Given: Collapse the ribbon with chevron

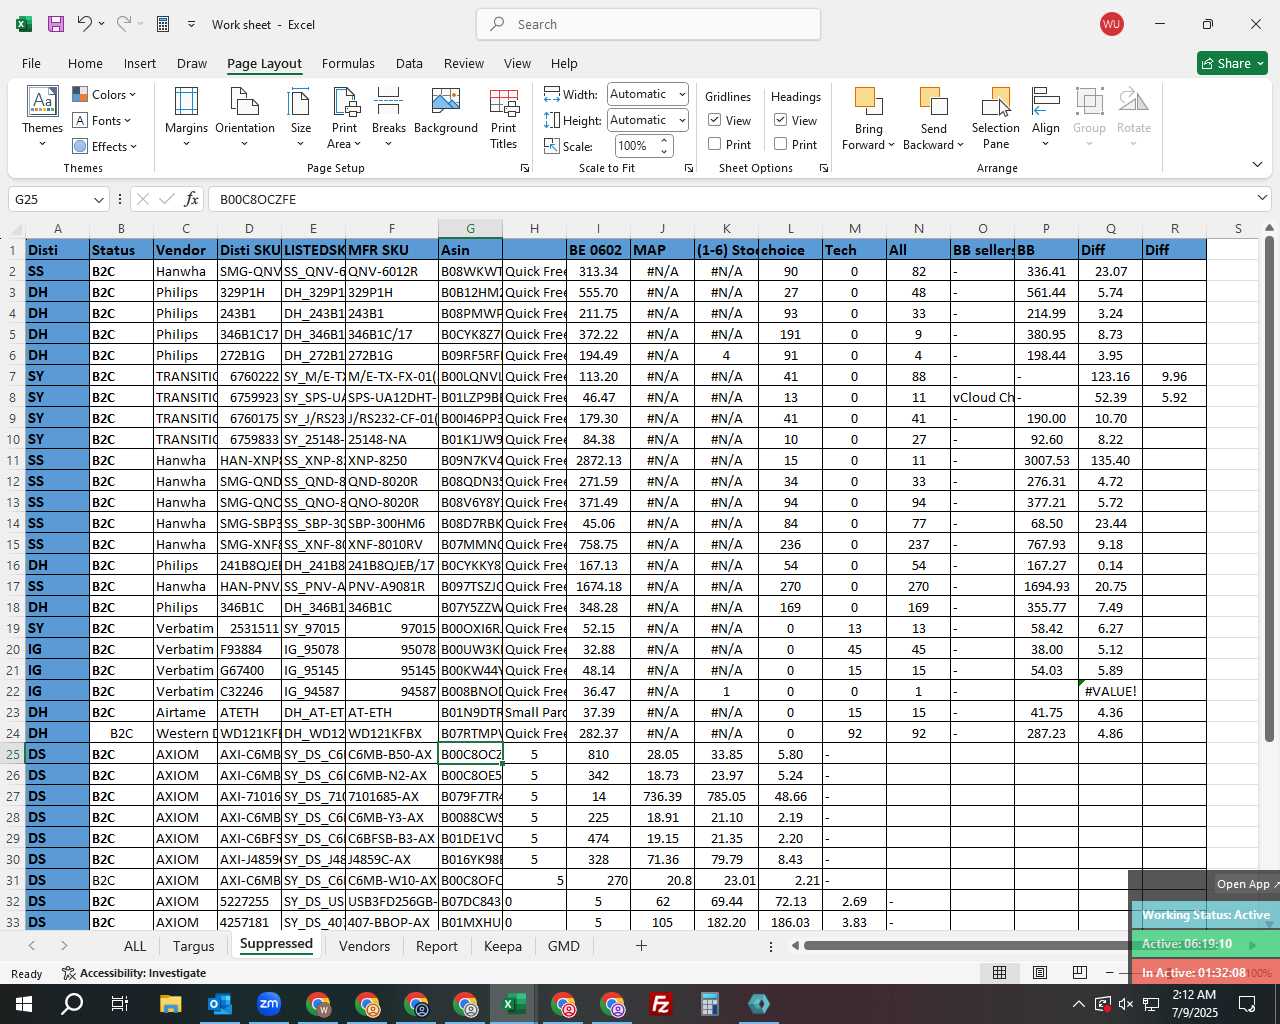Looking at the screenshot, I should 1257,165.
